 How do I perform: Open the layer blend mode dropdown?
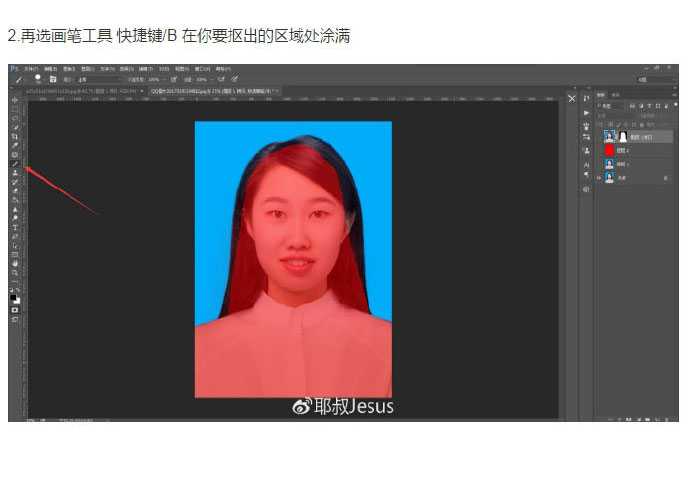point(616,116)
